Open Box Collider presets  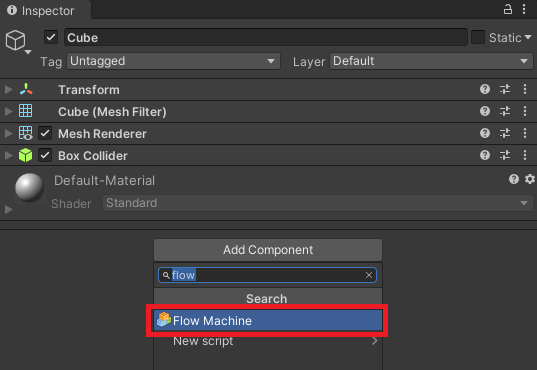[505, 155]
